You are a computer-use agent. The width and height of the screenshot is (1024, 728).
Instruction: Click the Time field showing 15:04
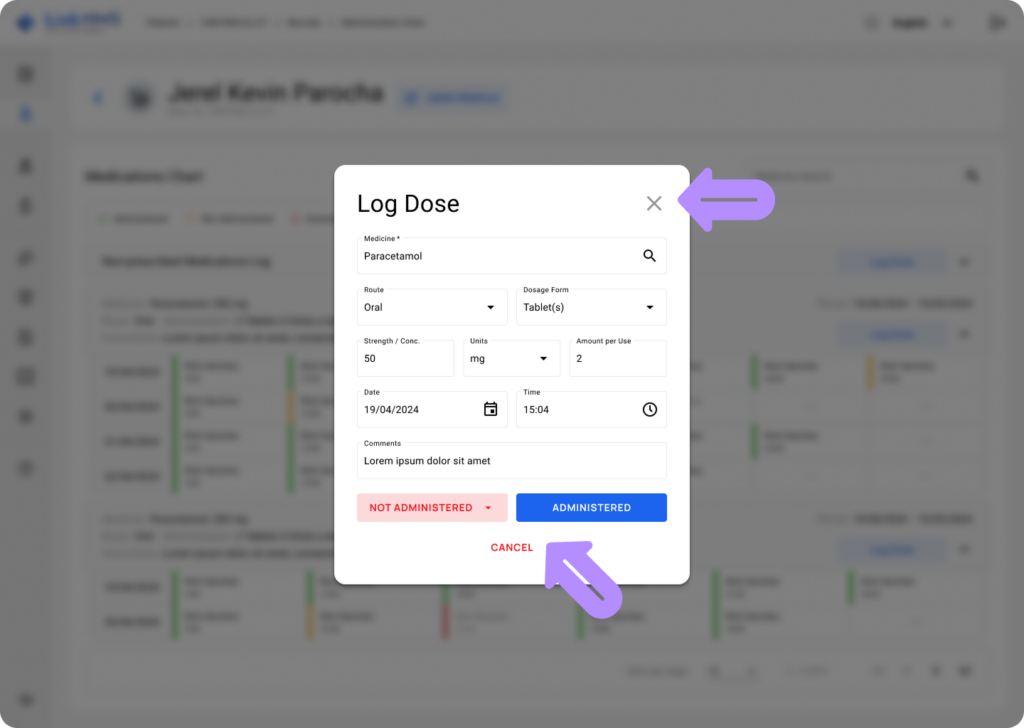(575, 409)
